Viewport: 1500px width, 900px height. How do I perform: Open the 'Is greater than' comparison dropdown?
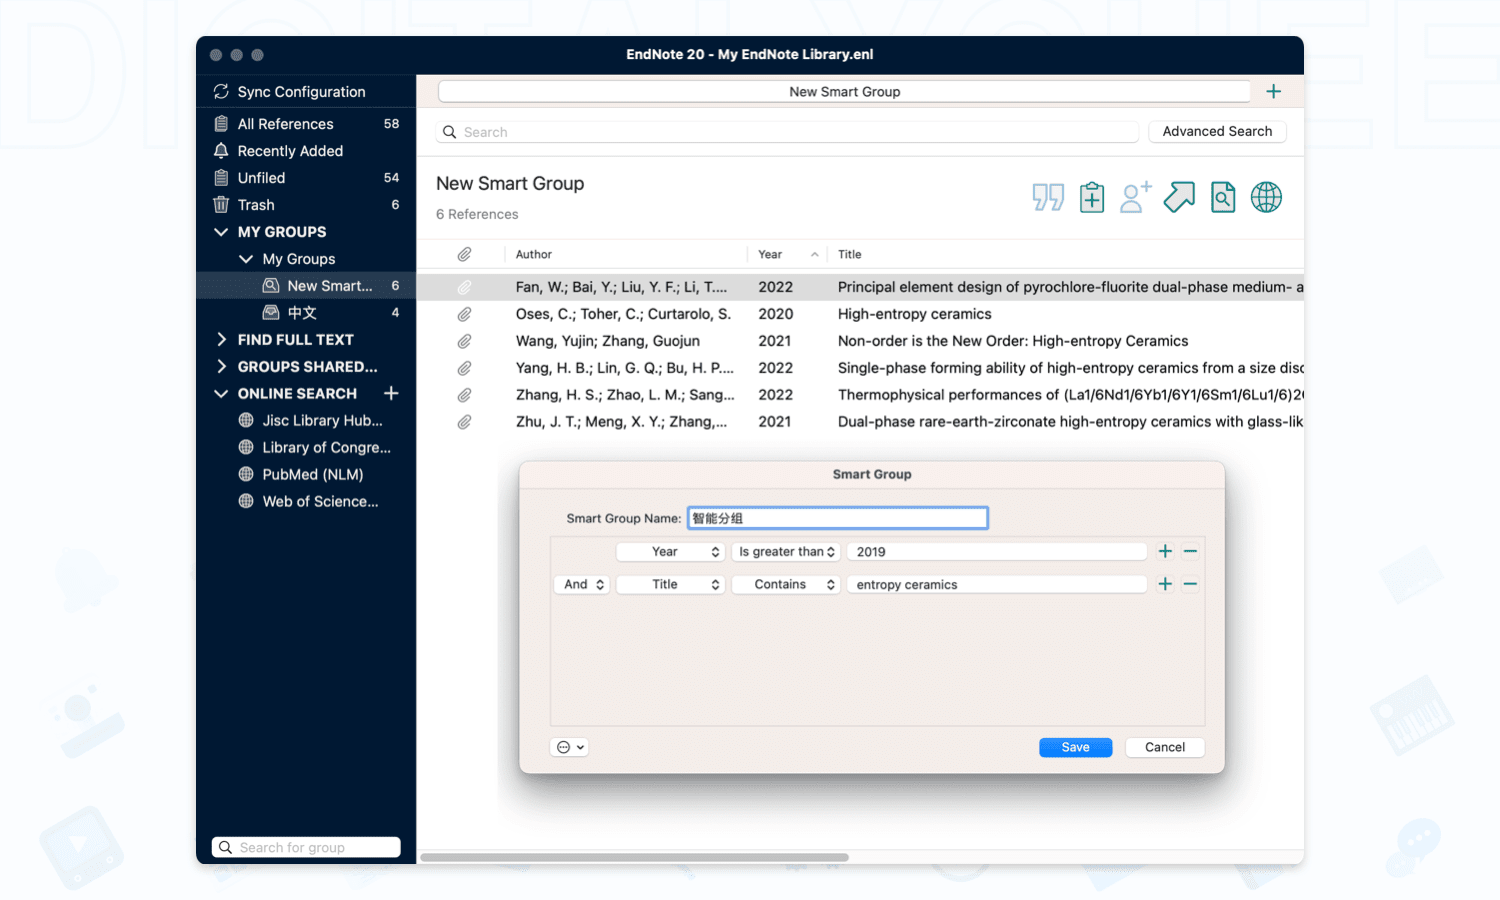click(786, 551)
